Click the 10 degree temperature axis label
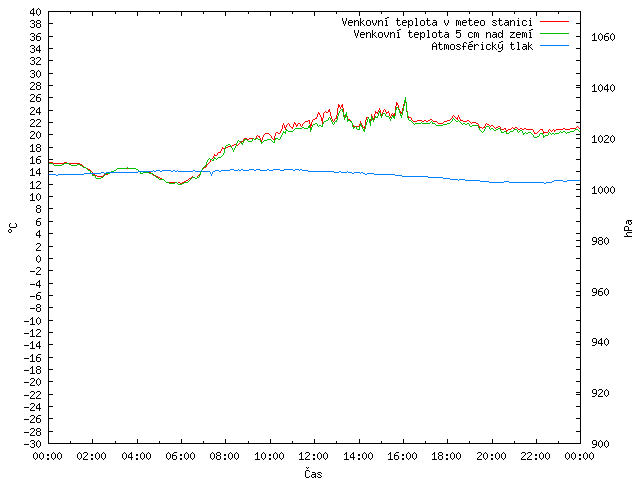 click(x=36, y=197)
